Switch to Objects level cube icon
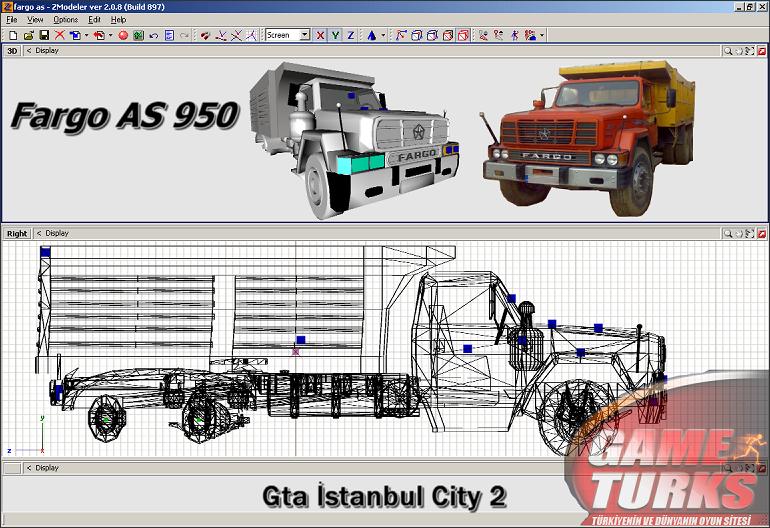770x528 pixels. [448, 35]
